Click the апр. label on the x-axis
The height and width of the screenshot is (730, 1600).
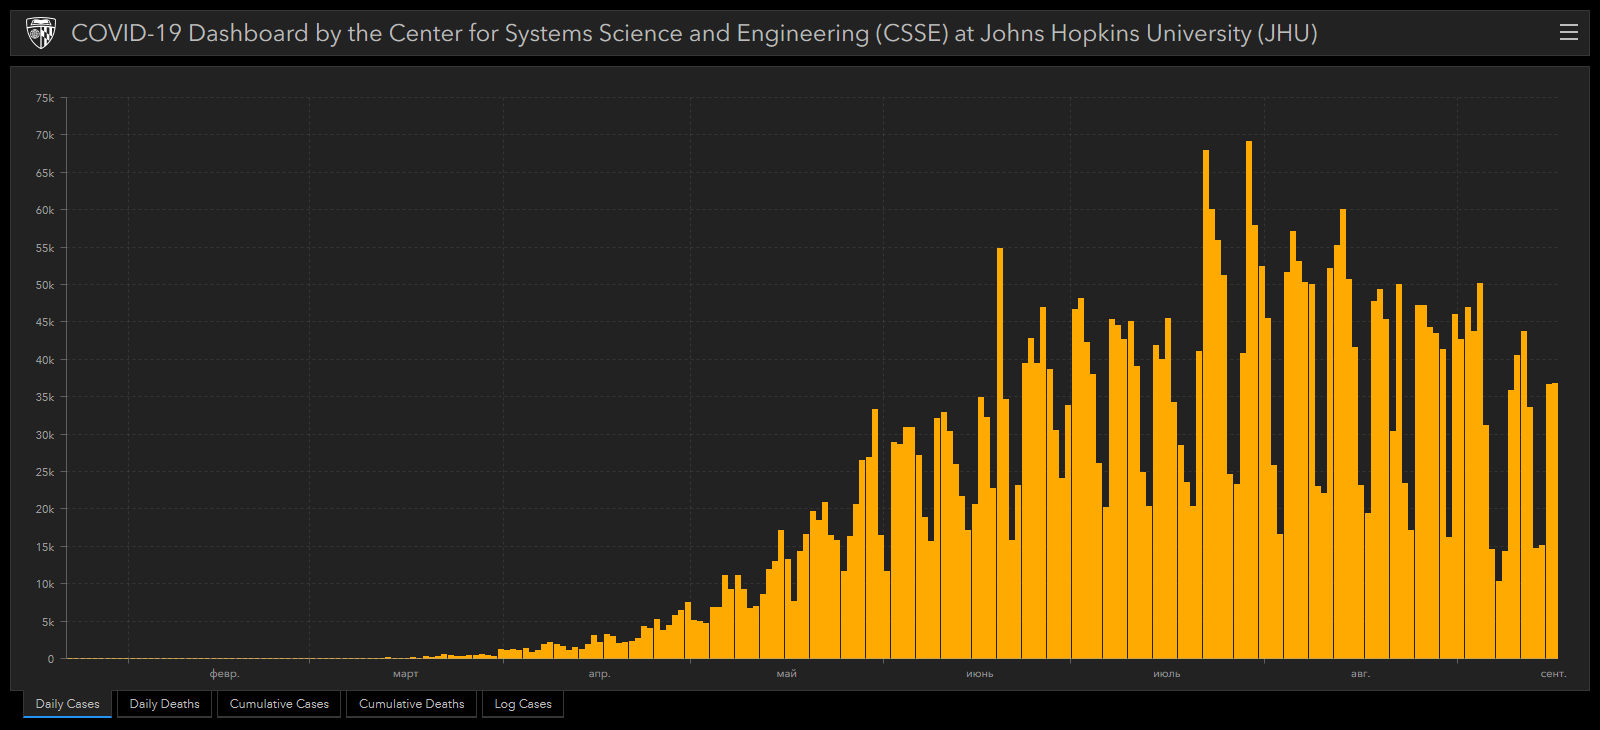pyautogui.click(x=599, y=674)
